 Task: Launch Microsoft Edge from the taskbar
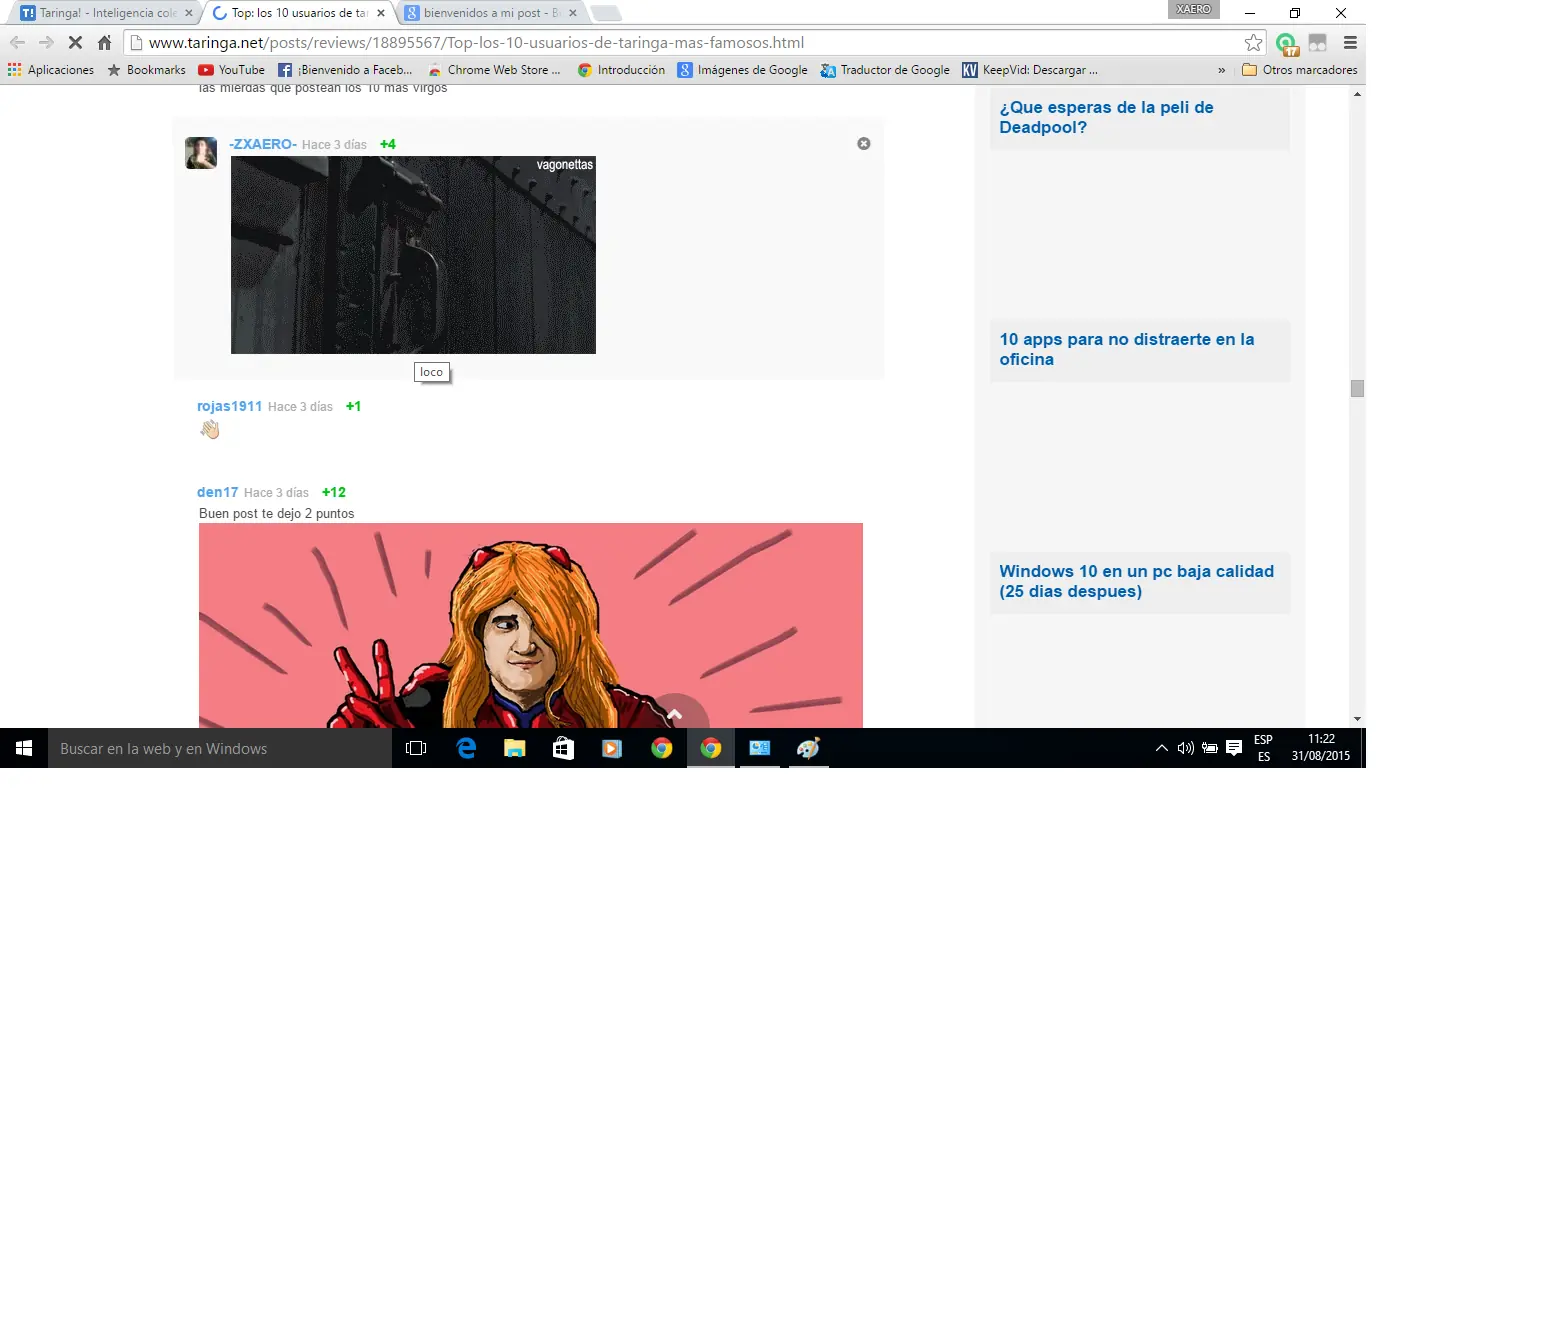click(466, 748)
